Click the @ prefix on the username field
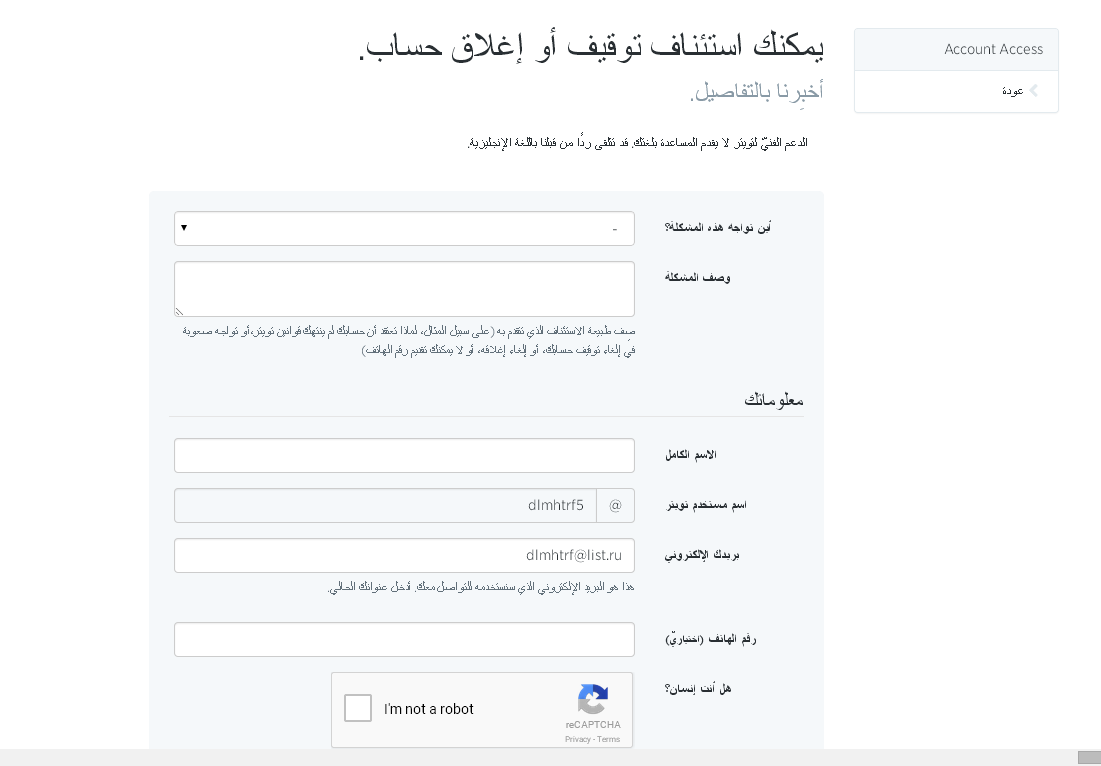Image resolution: width=1101 pixels, height=766 pixels. tap(615, 506)
